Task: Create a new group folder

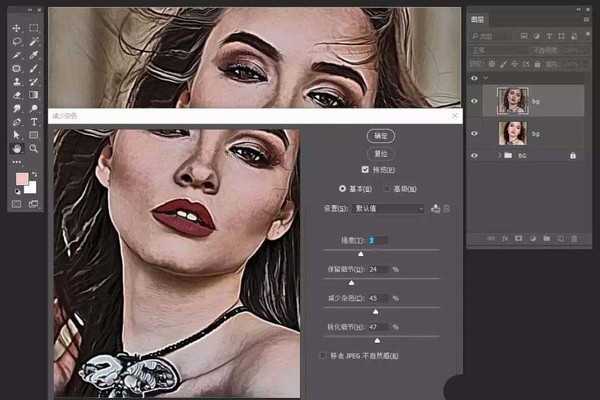Action: pyautogui.click(x=547, y=238)
